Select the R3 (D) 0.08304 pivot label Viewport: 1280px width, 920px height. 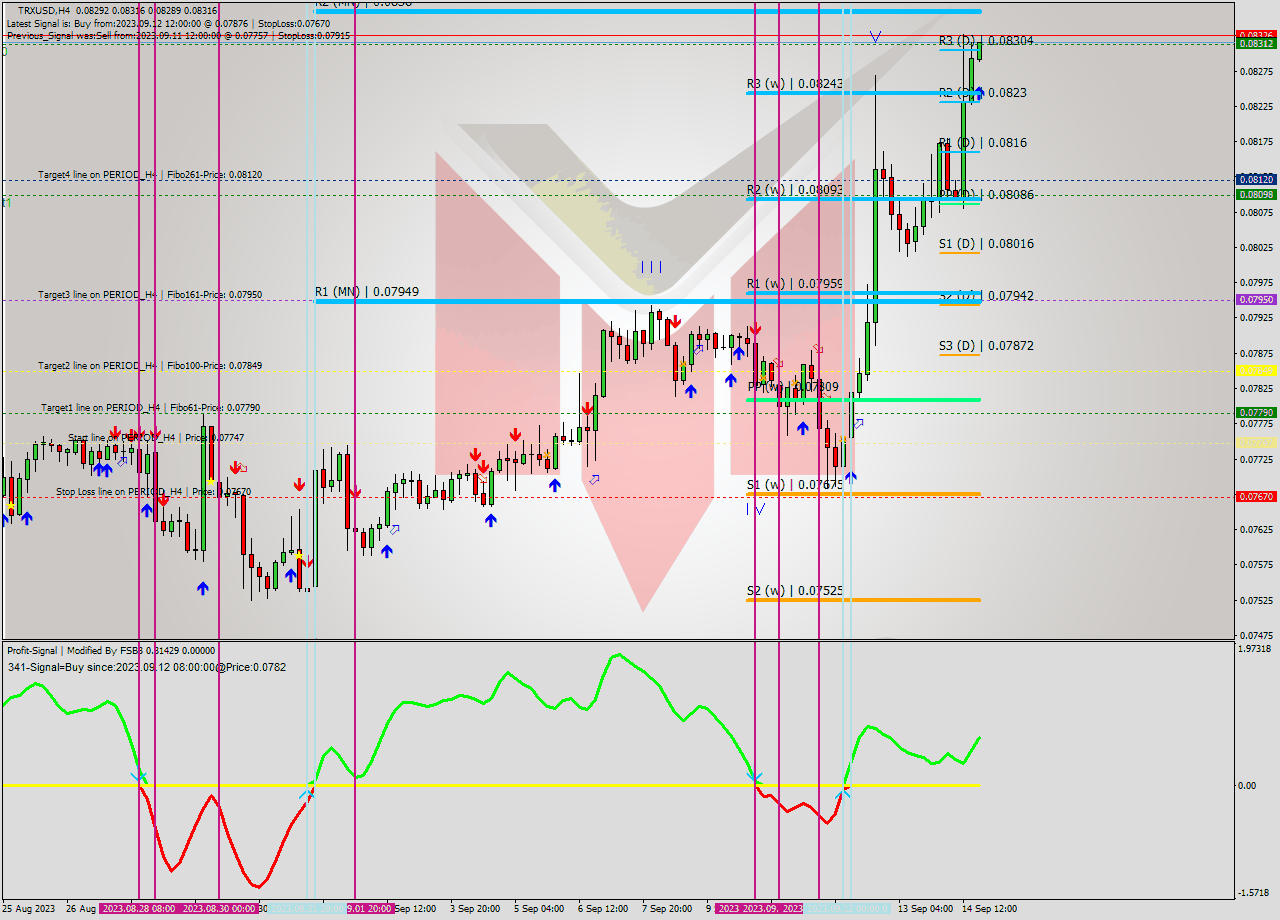point(986,41)
